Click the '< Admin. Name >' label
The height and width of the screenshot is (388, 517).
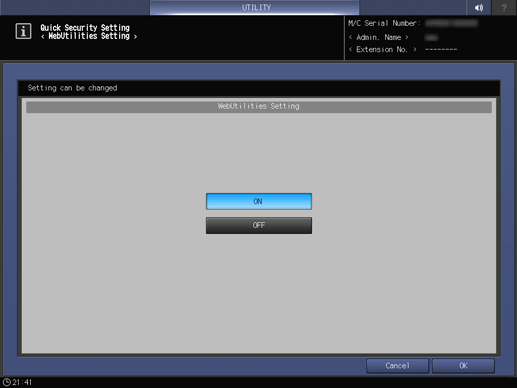(379, 37)
